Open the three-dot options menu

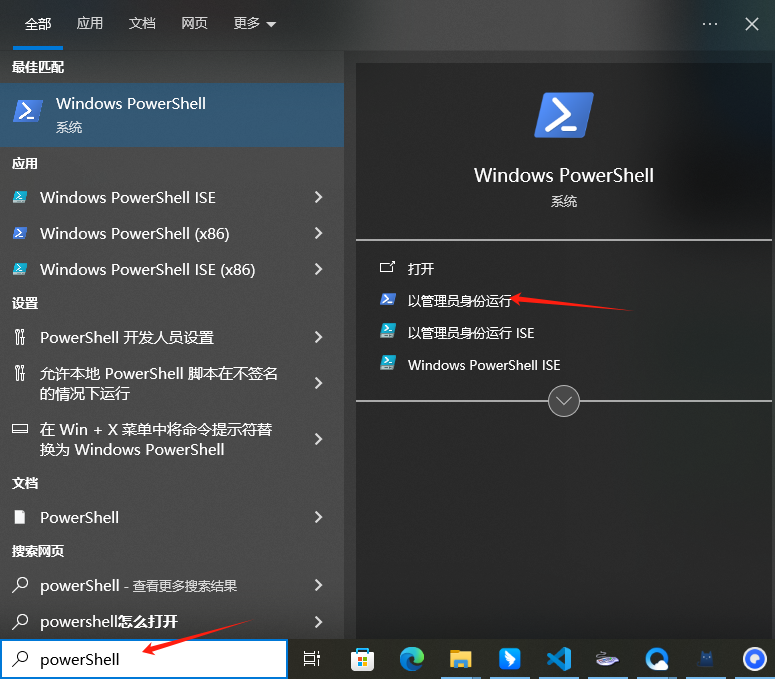pyautogui.click(x=710, y=24)
